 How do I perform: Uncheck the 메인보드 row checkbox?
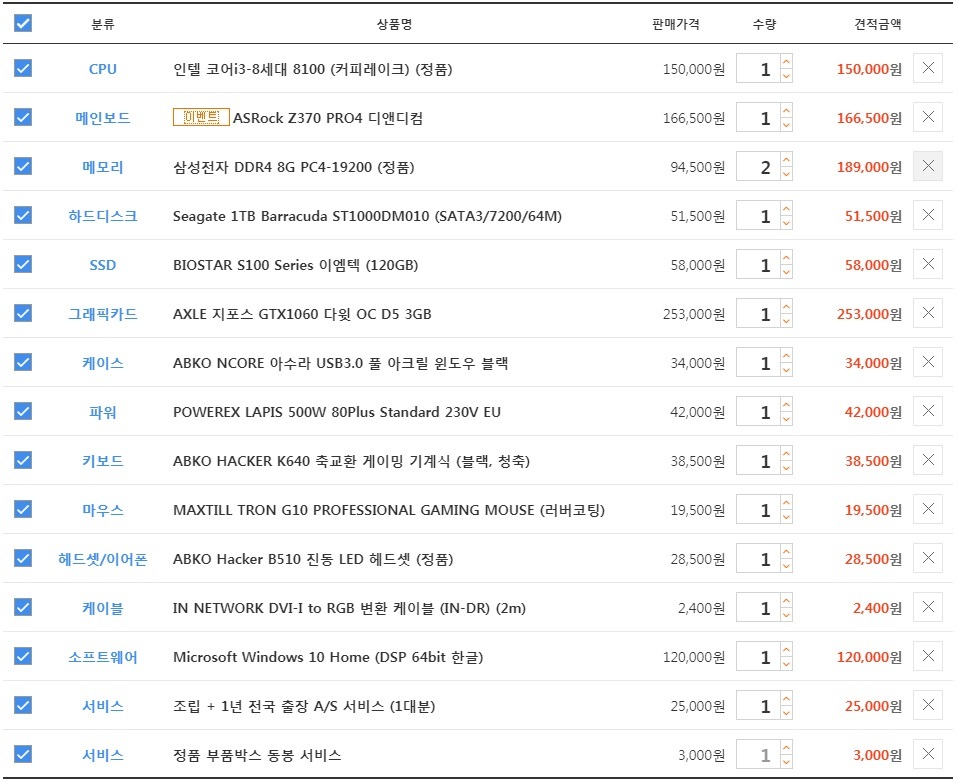click(23, 117)
